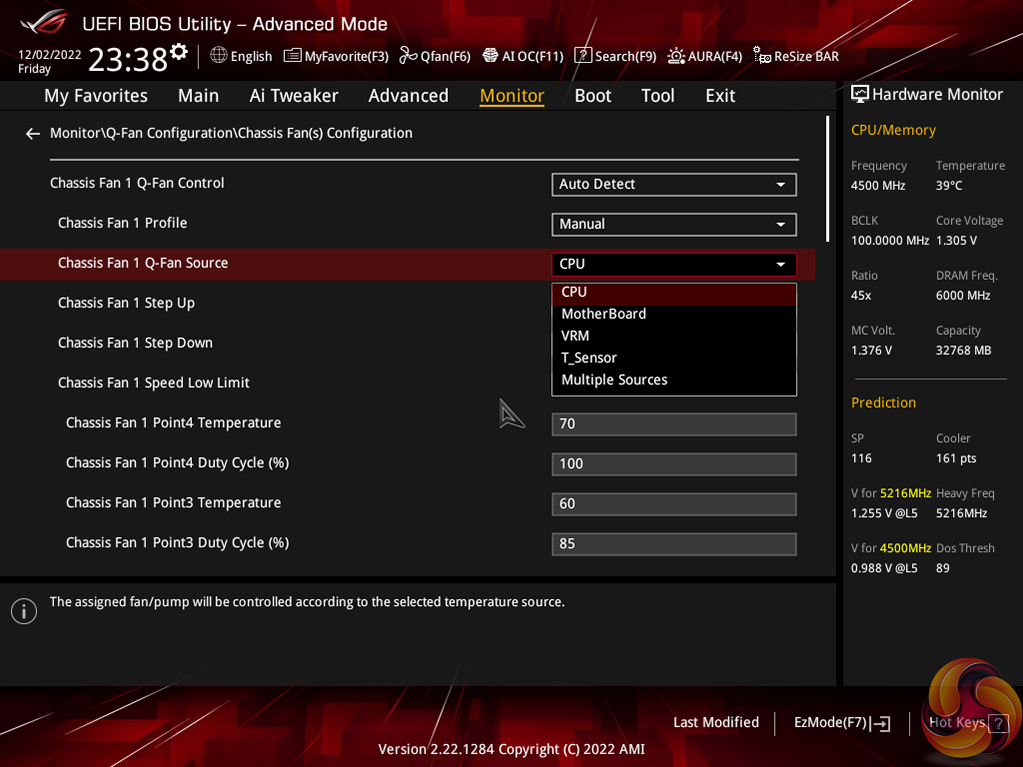Switch to the Ai Tweaker tab

click(x=294, y=96)
